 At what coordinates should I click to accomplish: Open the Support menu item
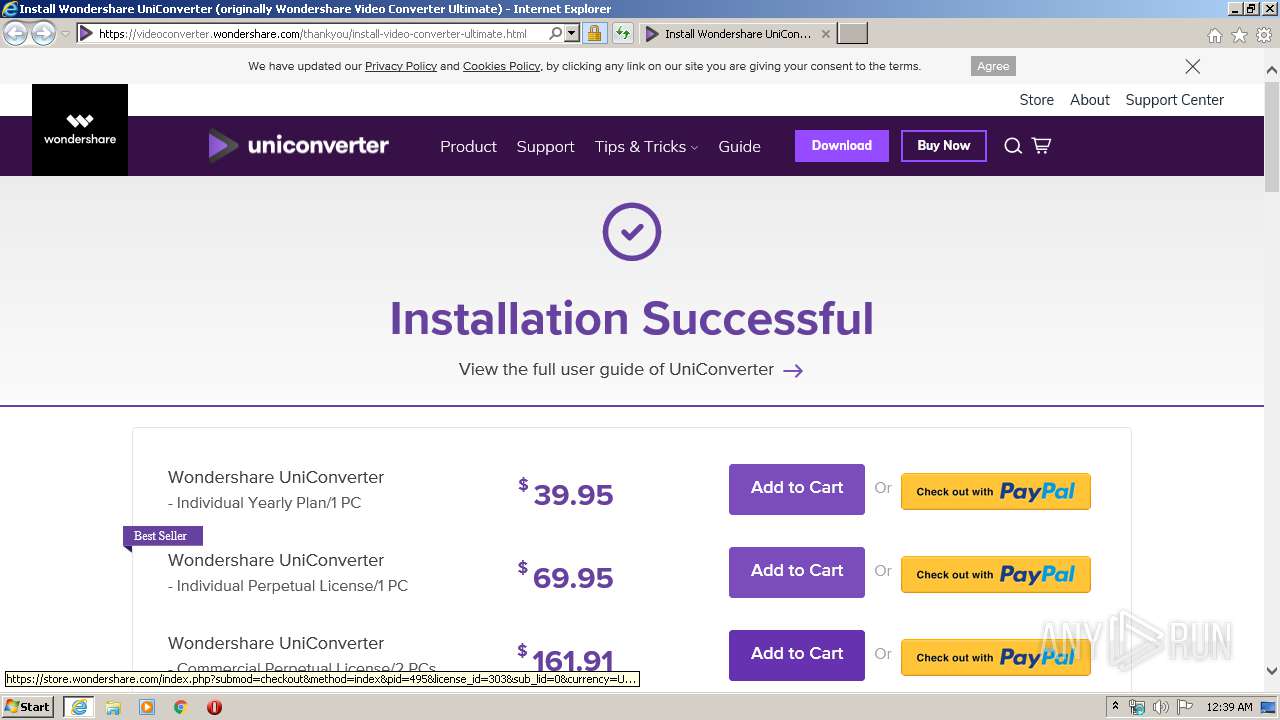pos(545,146)
